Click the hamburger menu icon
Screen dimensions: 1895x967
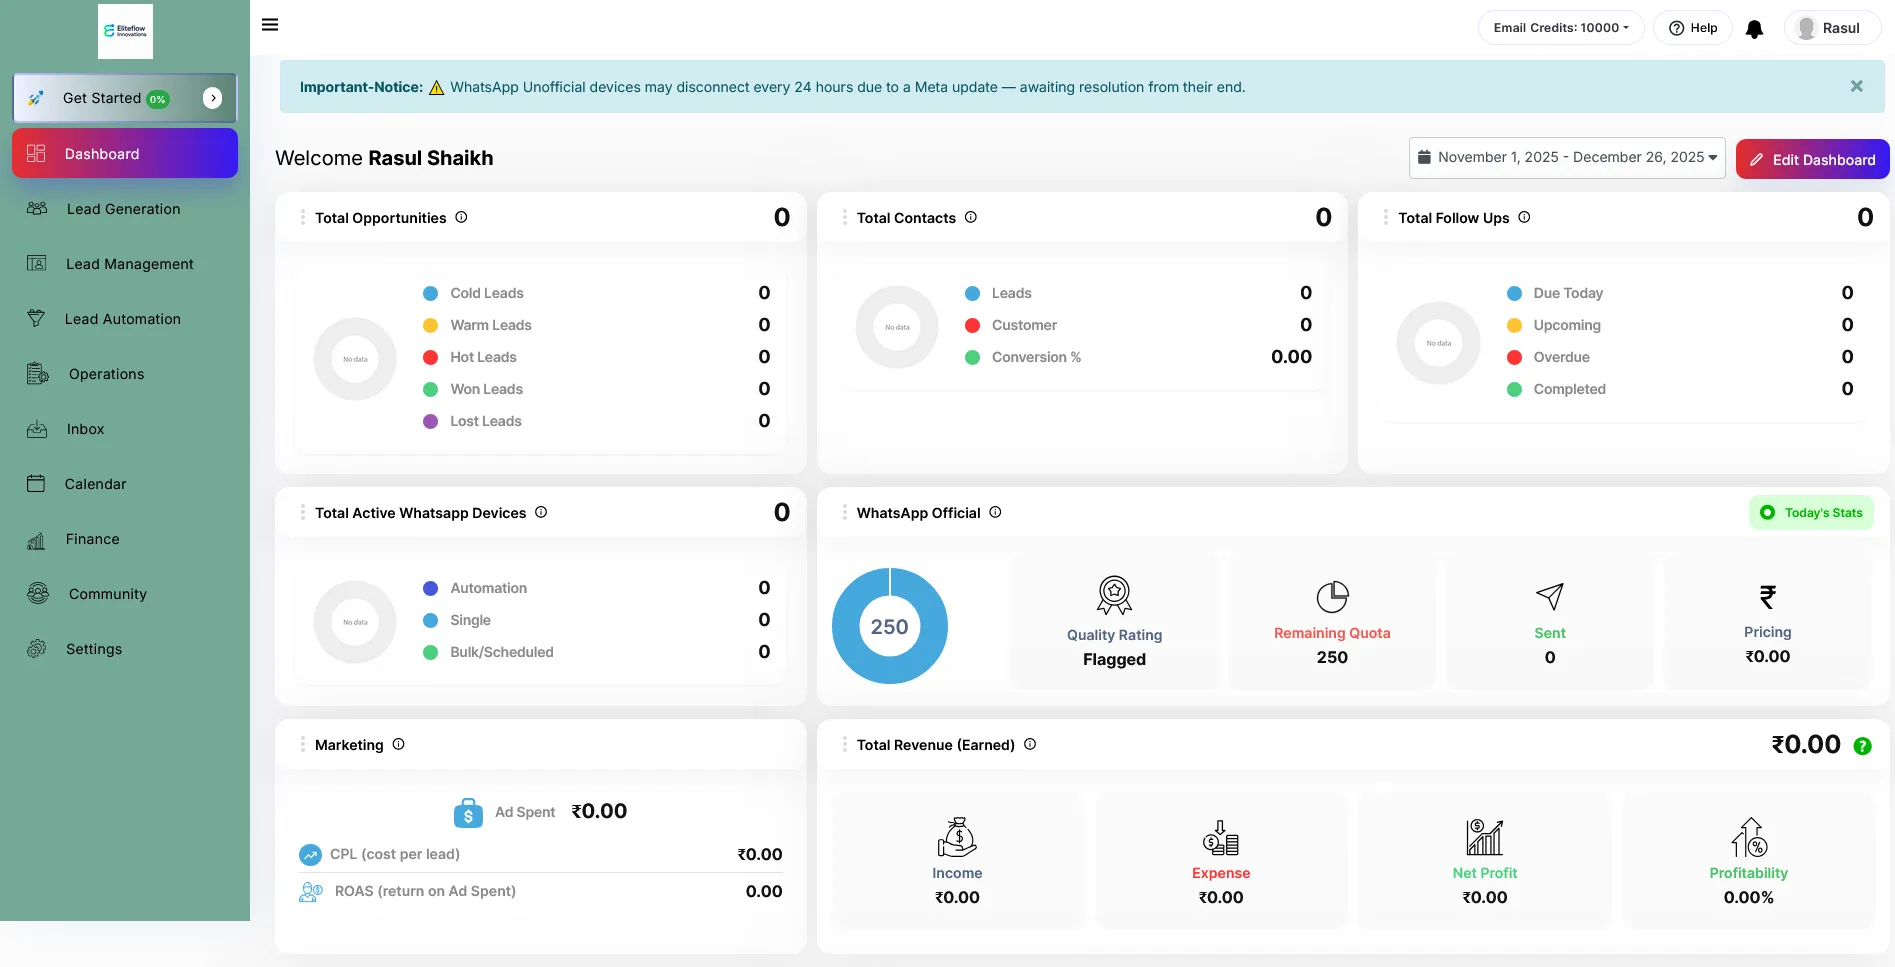tap(270, 25)
